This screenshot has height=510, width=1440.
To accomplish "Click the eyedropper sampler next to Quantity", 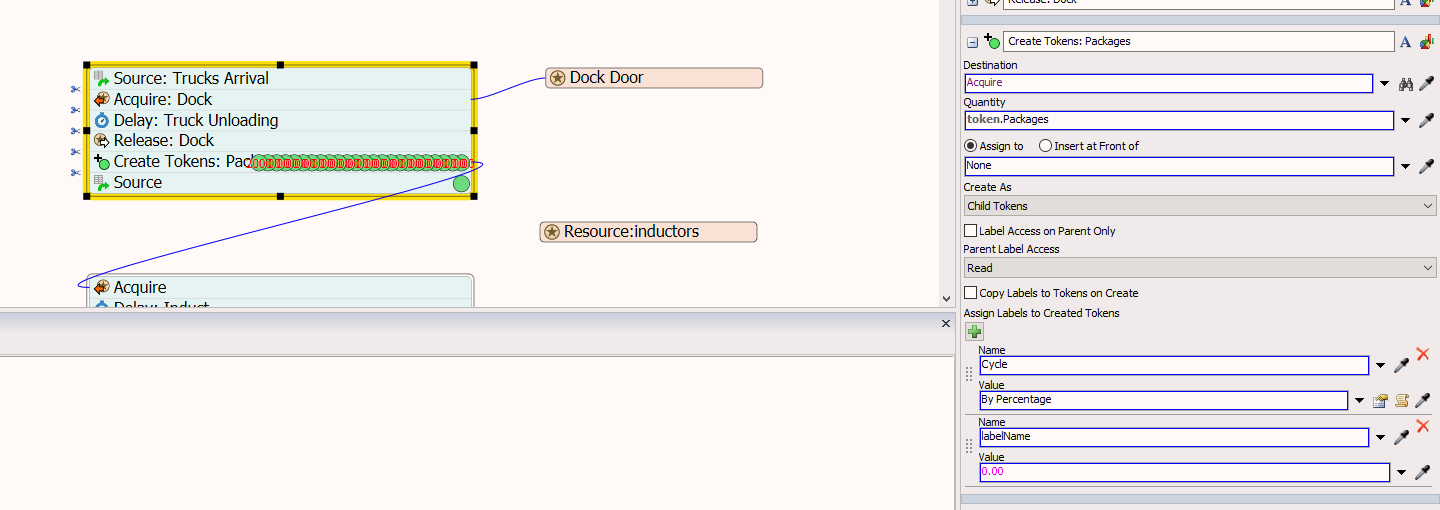I will click(1427, 121).
